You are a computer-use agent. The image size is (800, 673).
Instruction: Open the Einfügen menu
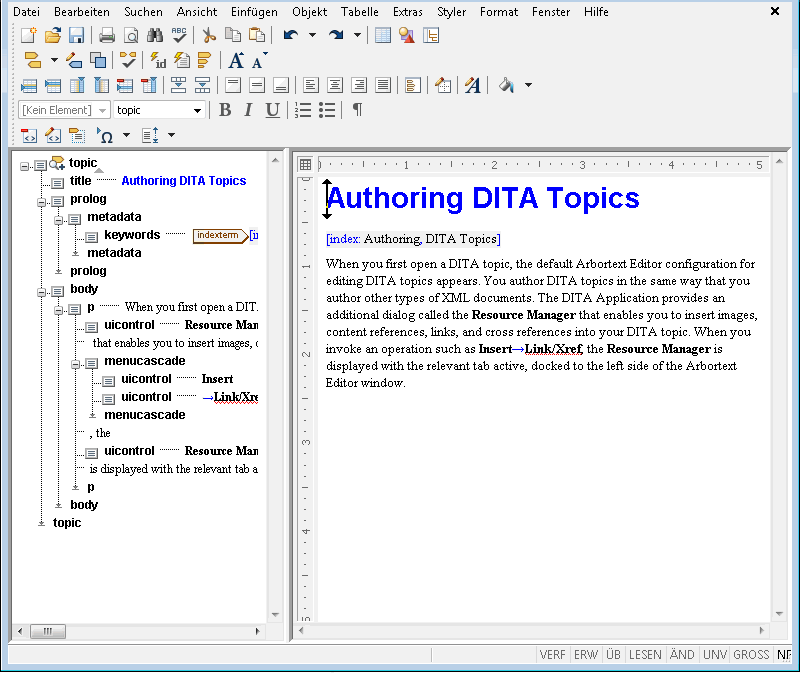pos(254,12)
